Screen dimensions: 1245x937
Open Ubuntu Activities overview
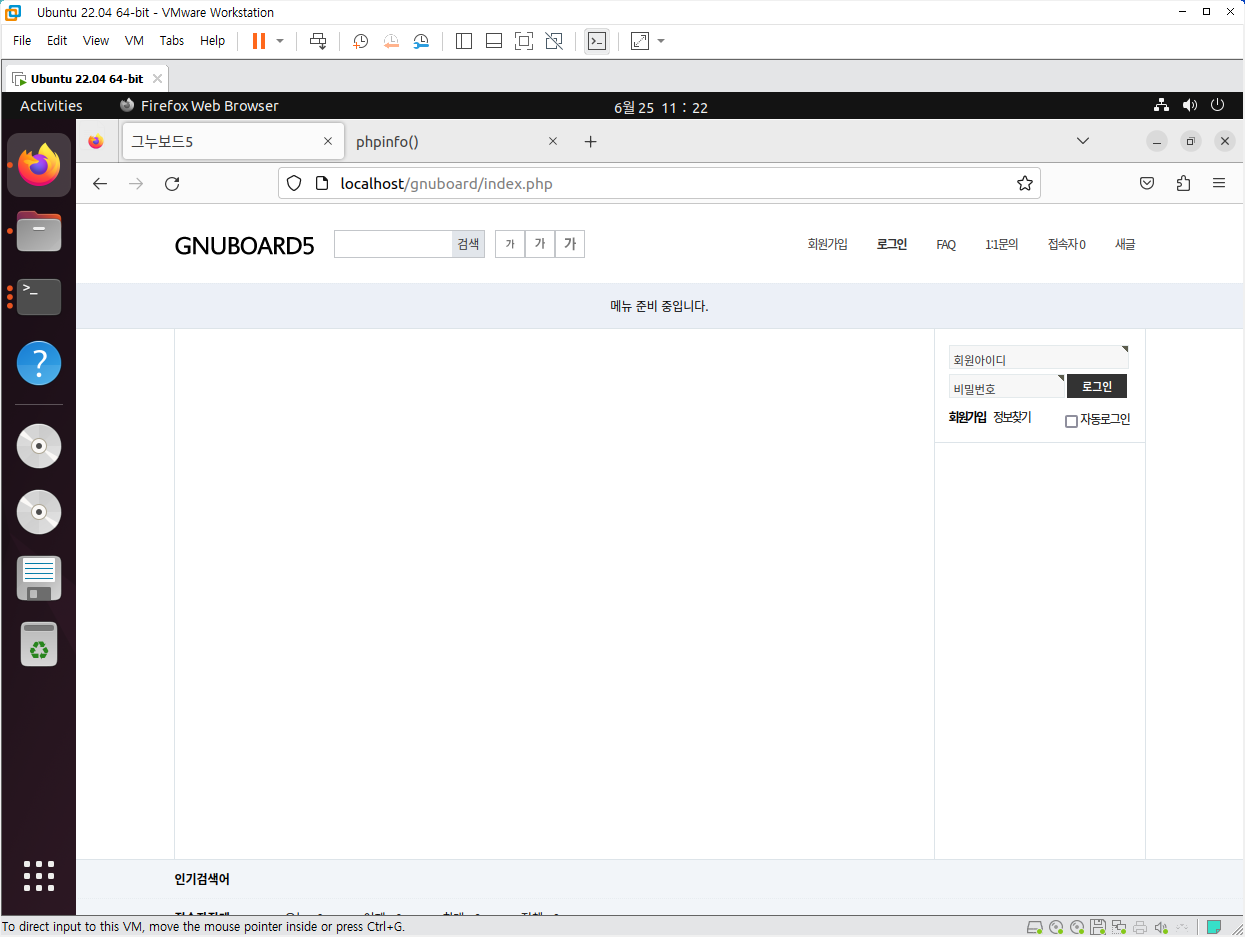click(x=51, y=106)
